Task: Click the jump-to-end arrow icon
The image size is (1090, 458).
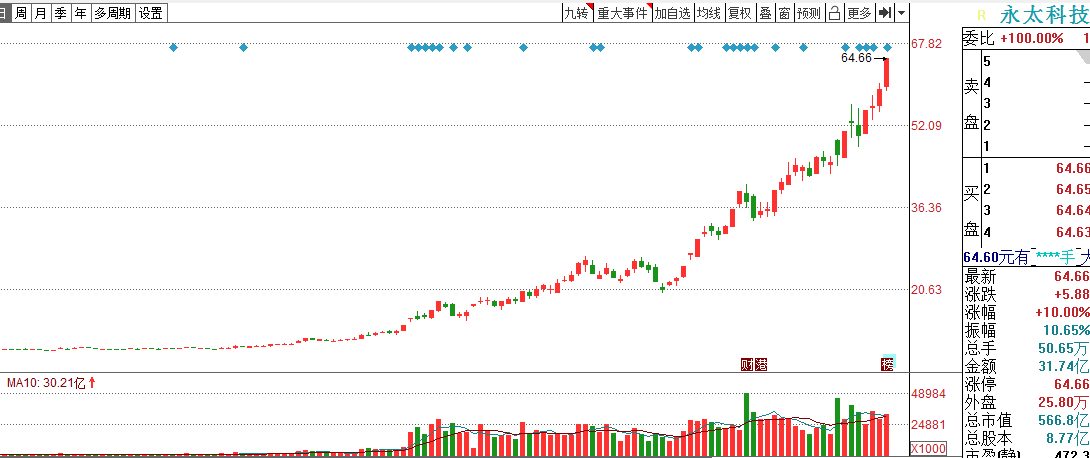Action: 885,13
